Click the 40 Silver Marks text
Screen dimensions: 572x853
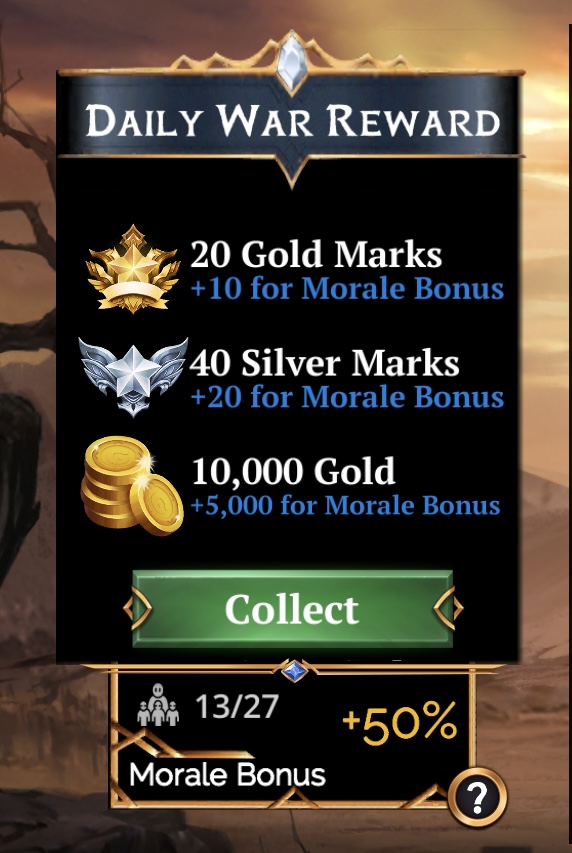pyautogui.click(x=324, y=362)
